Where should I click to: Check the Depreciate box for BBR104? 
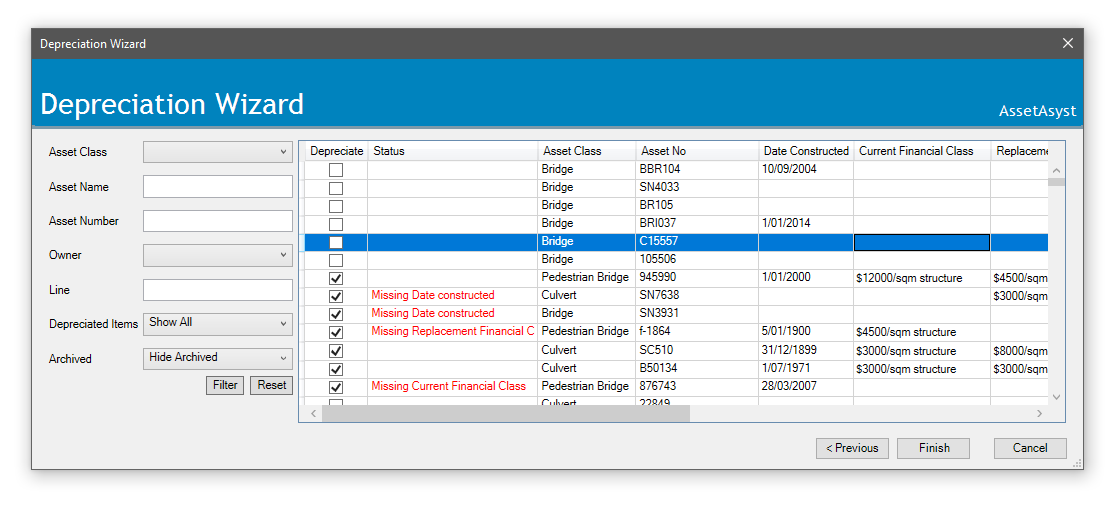point(336,170)
